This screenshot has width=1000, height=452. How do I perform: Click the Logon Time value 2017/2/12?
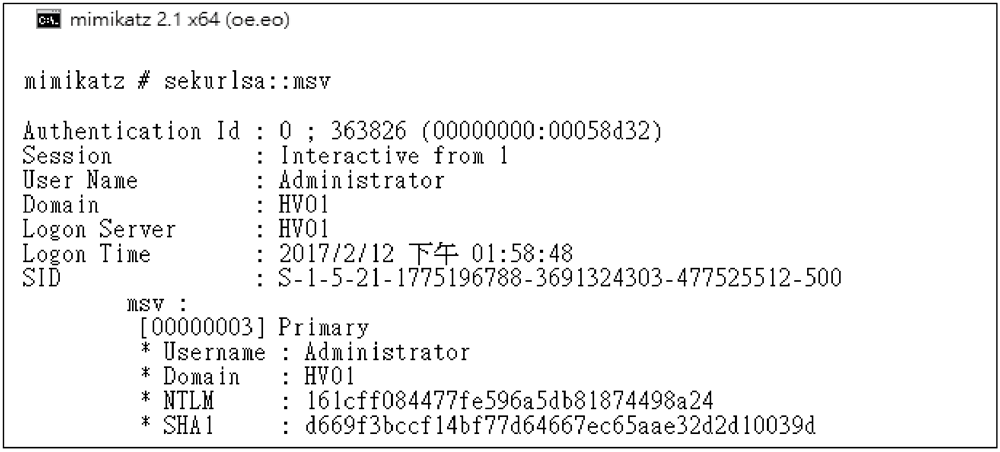coord(336,254)
